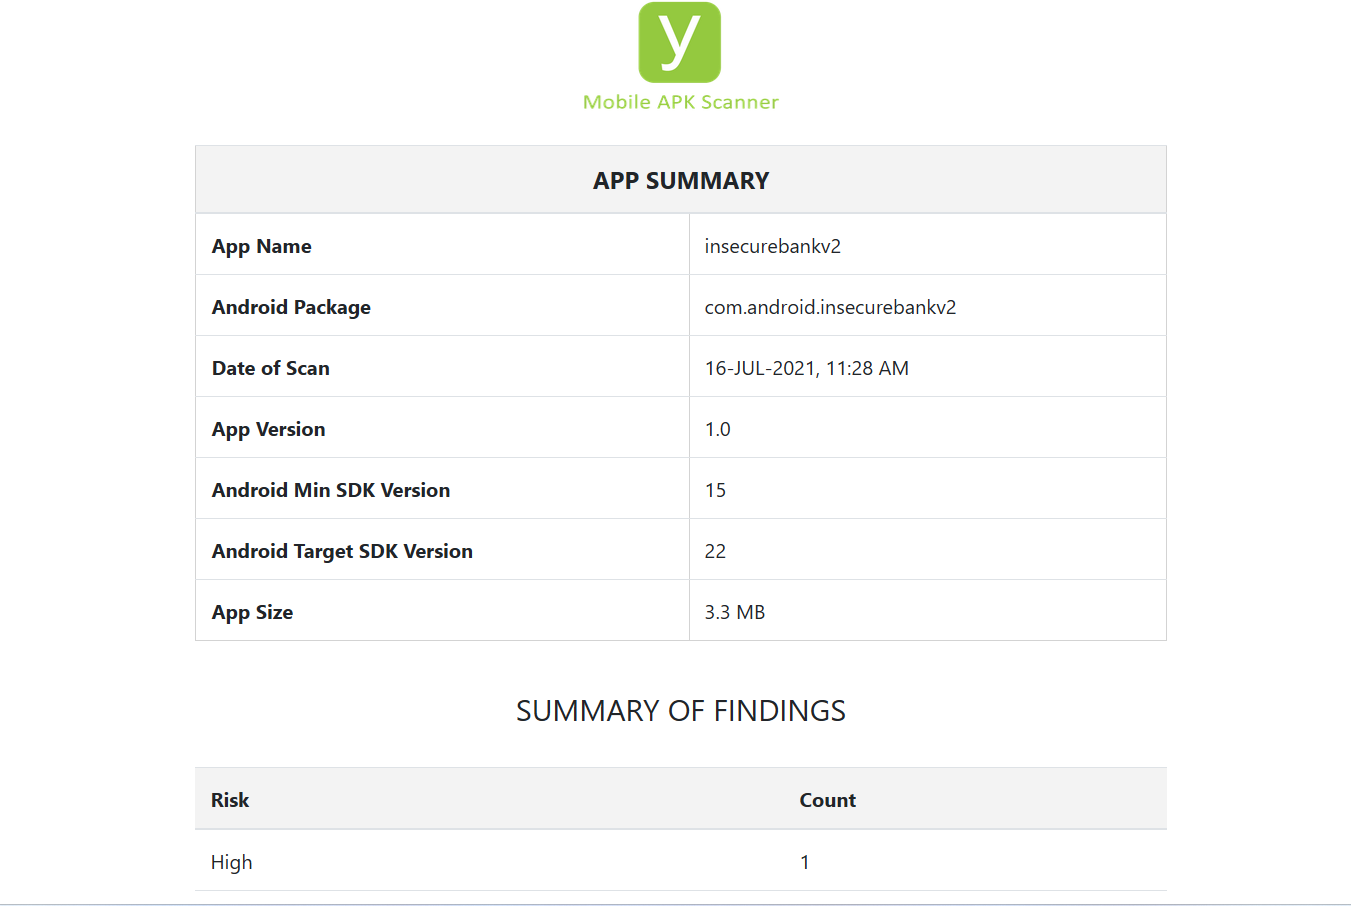Viewport: 1351px width, 906px height.
Task: Click the High risk row entry
Action: [231, 861]
